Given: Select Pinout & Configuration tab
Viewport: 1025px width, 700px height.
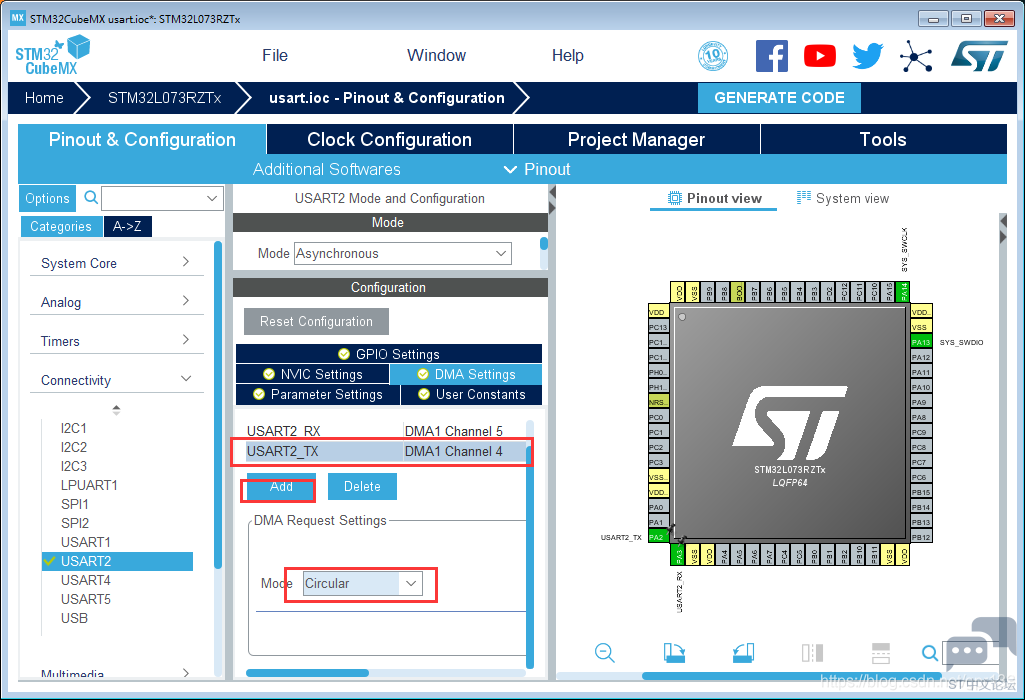Looking at the screenshot, I should (142, 139).
